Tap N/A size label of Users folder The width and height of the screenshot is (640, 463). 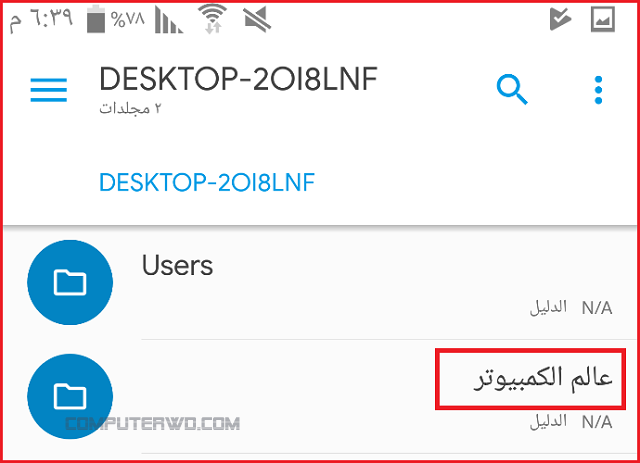tap(597, 308)
